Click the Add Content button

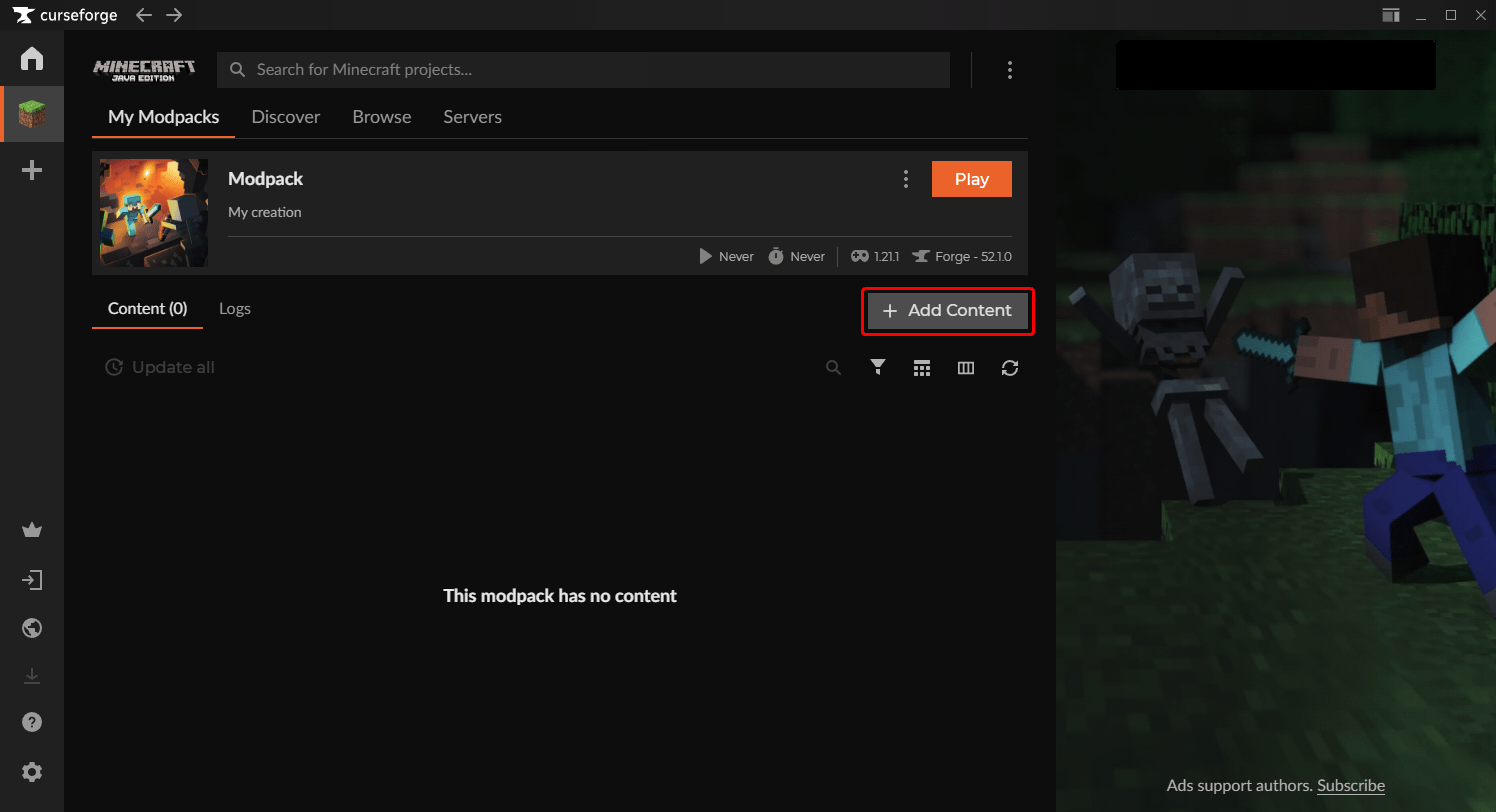(x=947, y=311)
